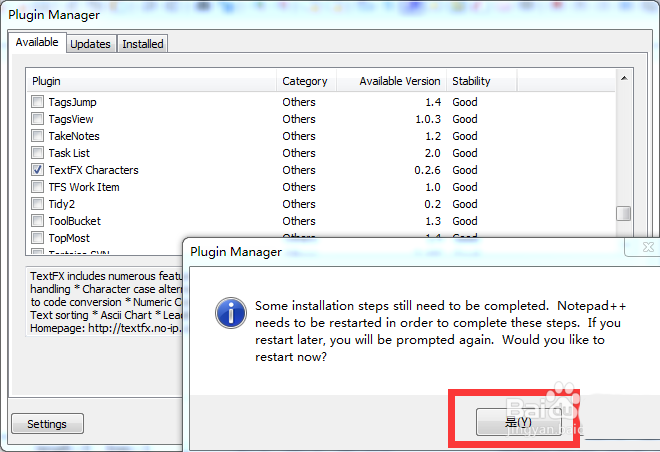This screenshot has width=660, height=452.
Task: Uncheck the TextFX Characters checkbox
Action: [x=37, y=170]
